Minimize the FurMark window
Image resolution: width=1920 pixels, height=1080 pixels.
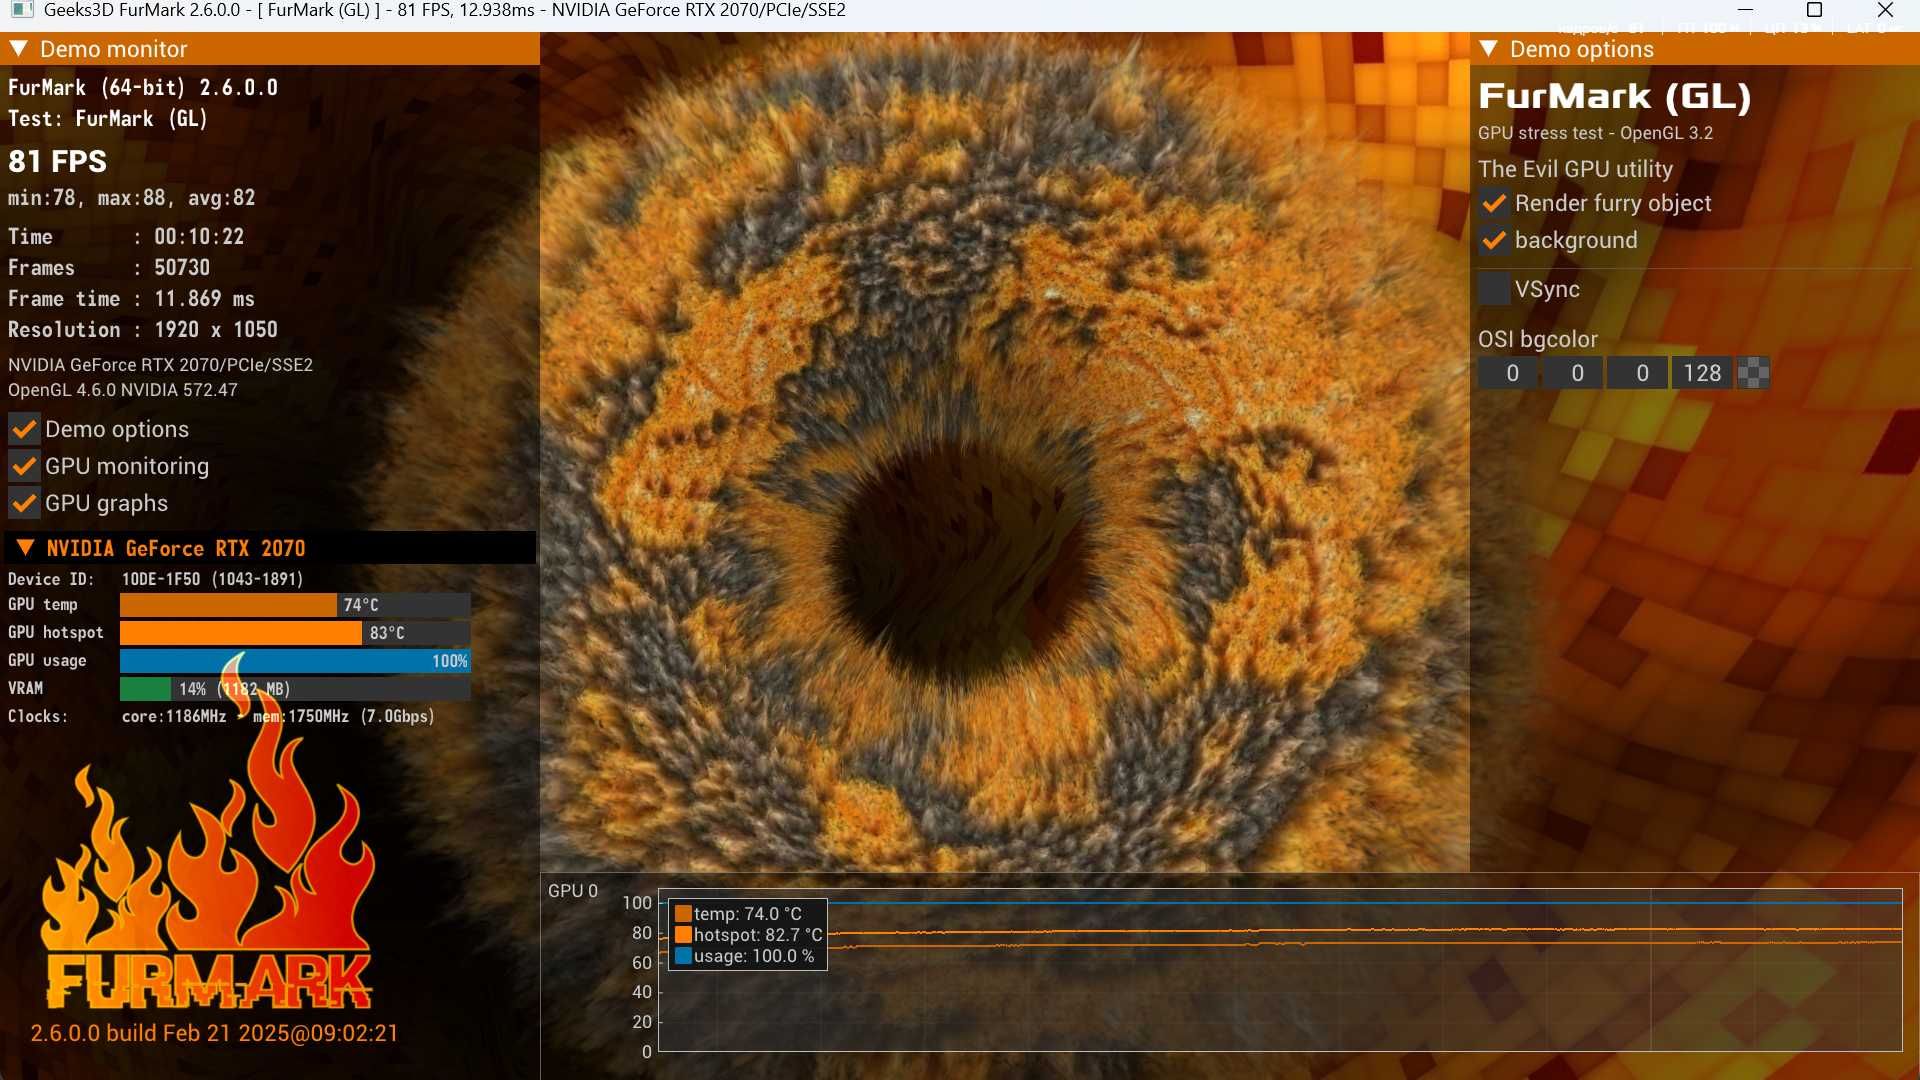1745,10
